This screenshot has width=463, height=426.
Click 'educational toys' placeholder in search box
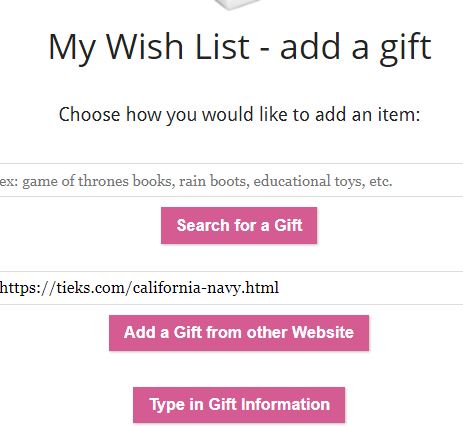[309, 181]
